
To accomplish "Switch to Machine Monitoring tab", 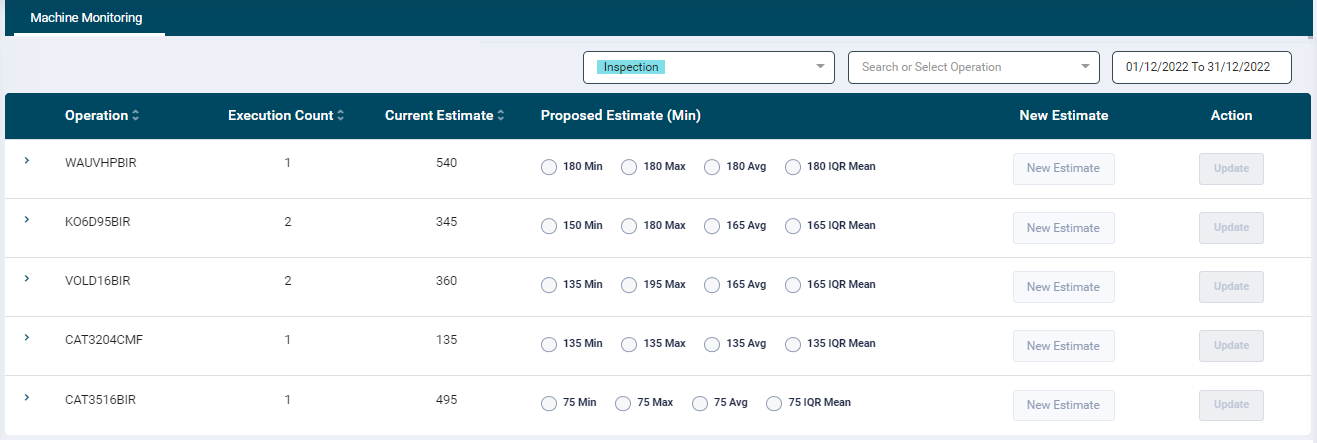I will pos(86,18).
